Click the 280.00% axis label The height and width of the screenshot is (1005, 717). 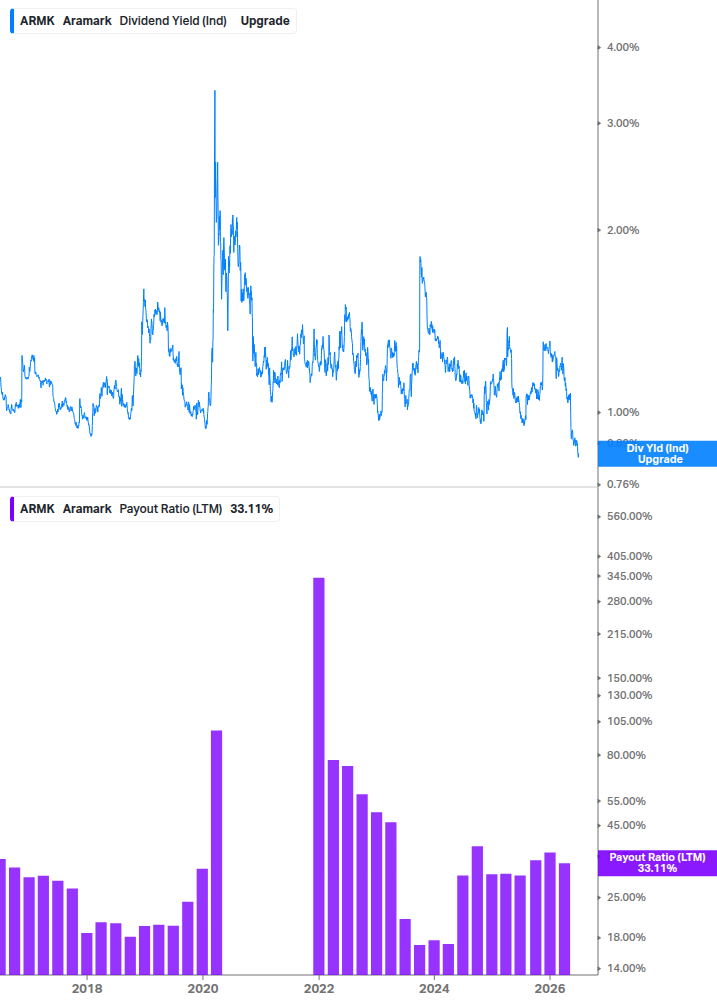(x=629, y=601)
